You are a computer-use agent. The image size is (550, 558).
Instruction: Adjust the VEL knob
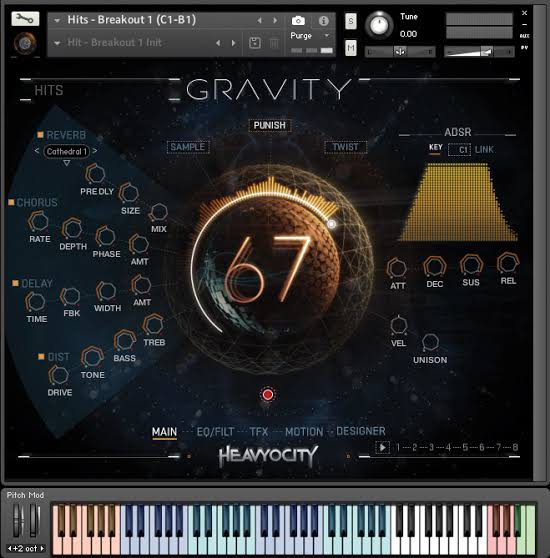[x=398, y=325]
